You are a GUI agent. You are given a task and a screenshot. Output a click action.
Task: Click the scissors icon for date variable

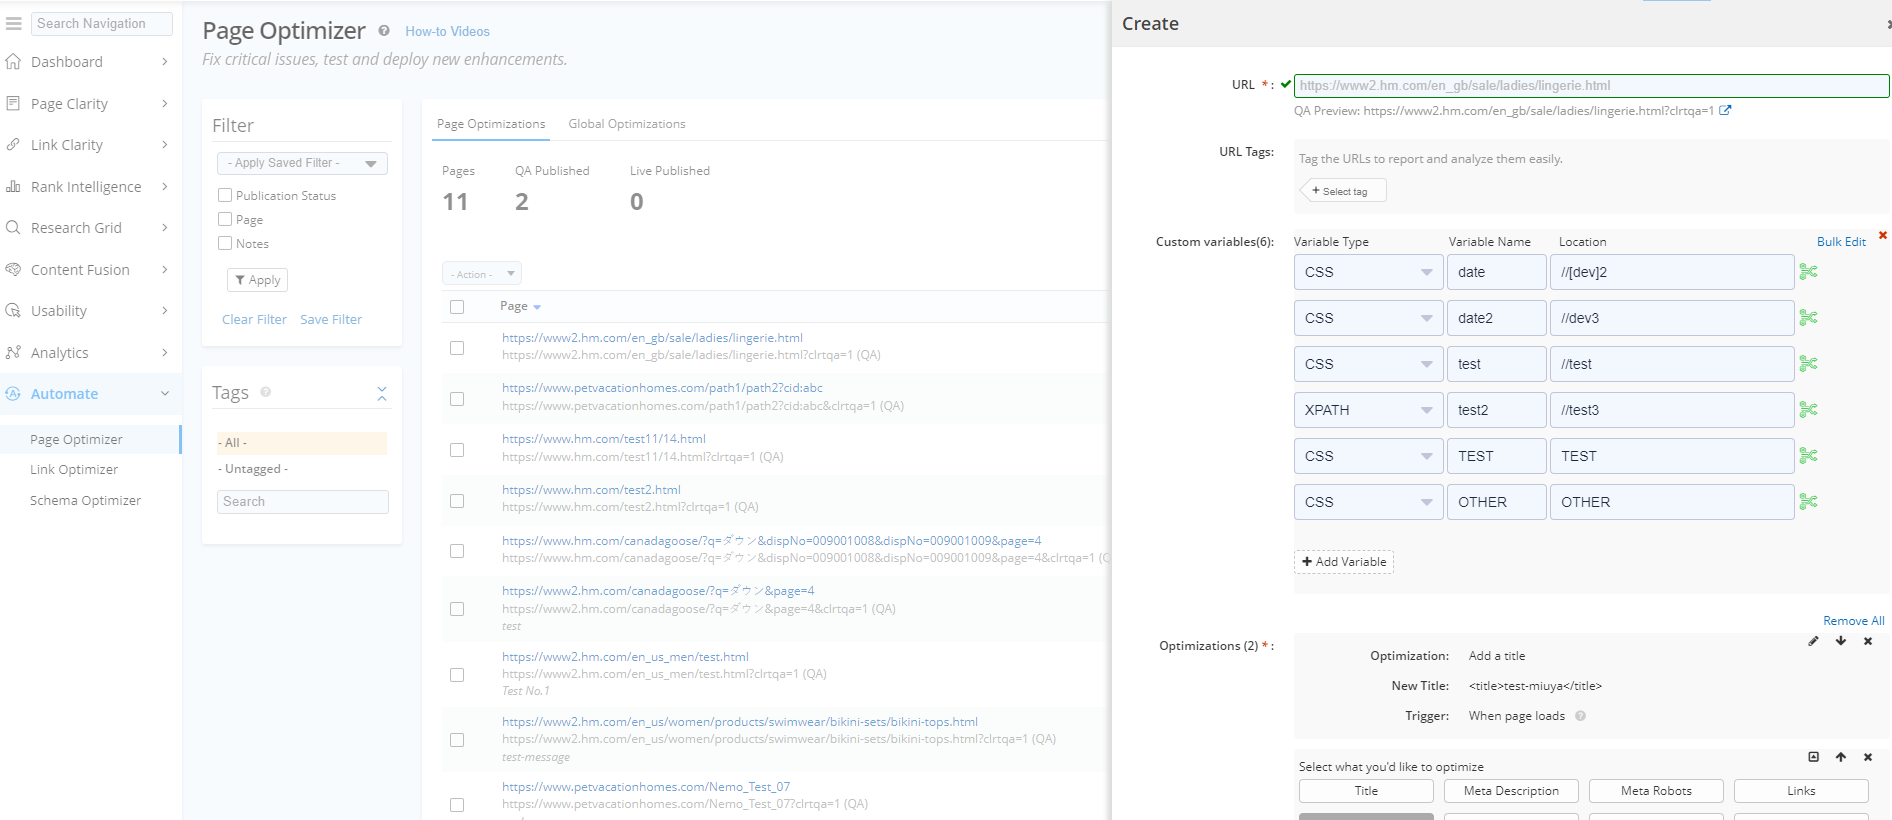tap(1808, 272)
